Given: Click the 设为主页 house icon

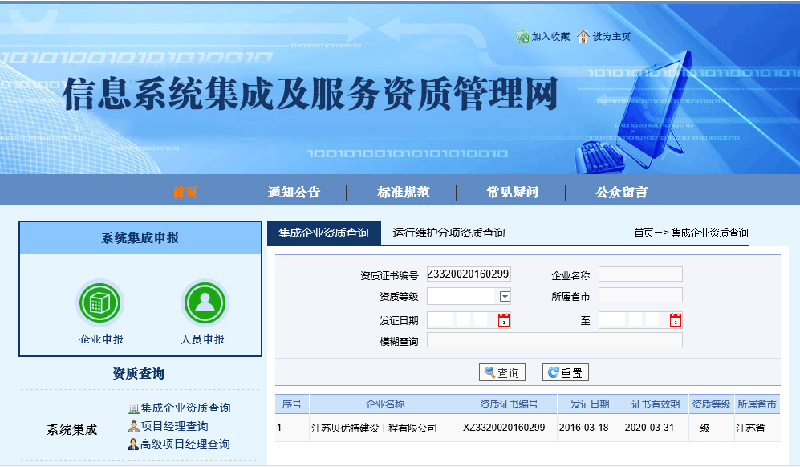Looking at the screenshot, I should point(583,37).
